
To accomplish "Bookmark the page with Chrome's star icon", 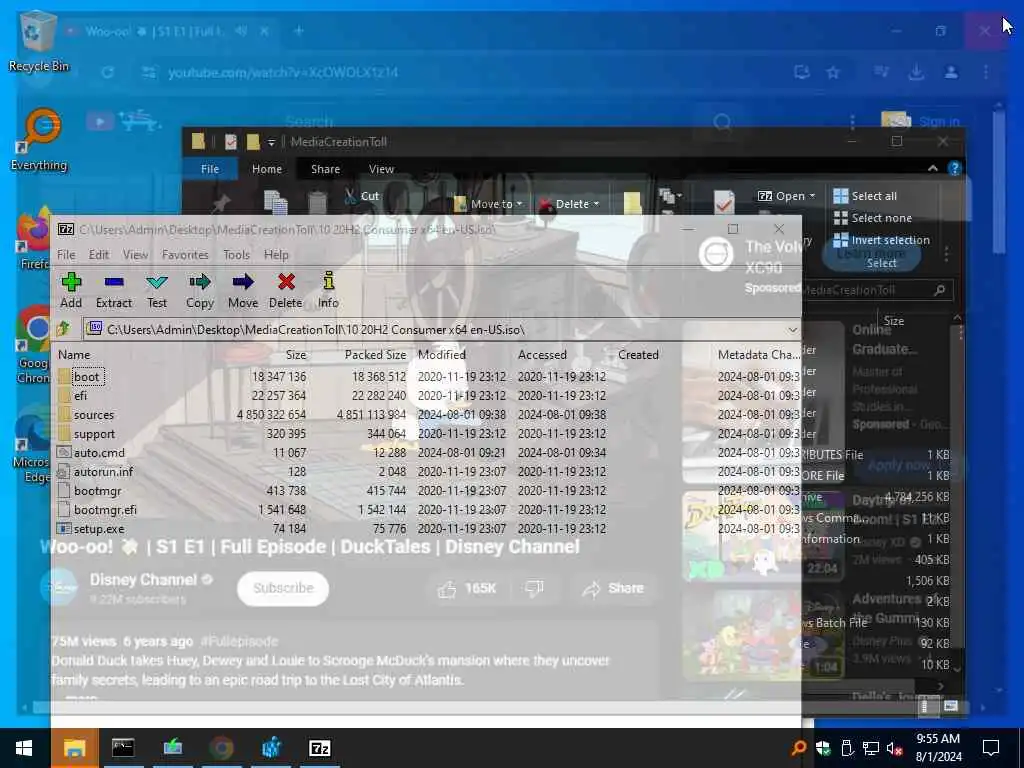I will pyautogui.click(x=833, y=72).
